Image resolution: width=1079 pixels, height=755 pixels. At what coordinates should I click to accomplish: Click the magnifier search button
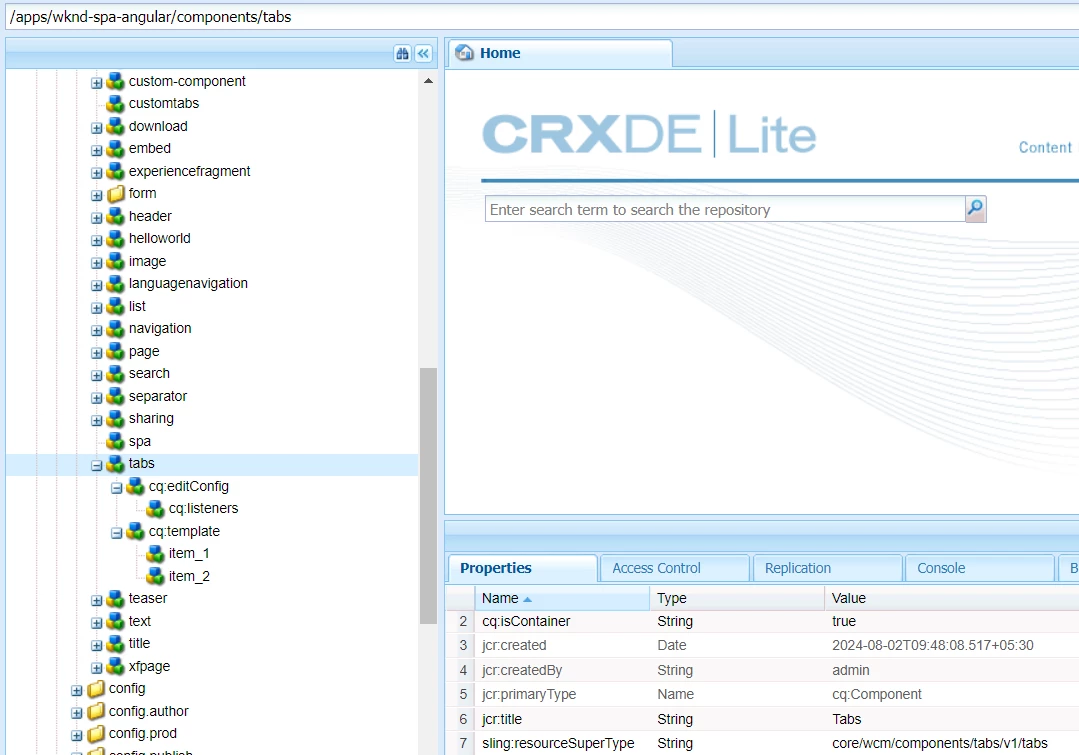[975, 209]
